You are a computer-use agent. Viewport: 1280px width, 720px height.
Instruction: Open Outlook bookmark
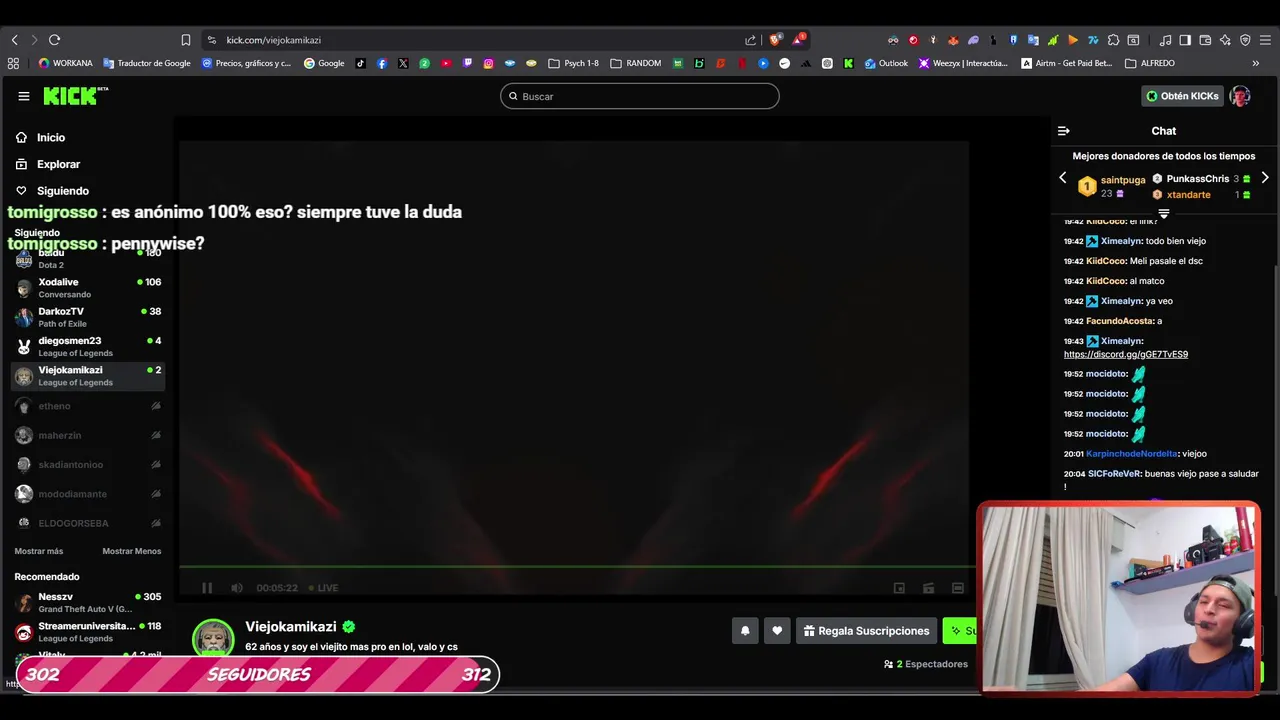click(x=886, y=63)
